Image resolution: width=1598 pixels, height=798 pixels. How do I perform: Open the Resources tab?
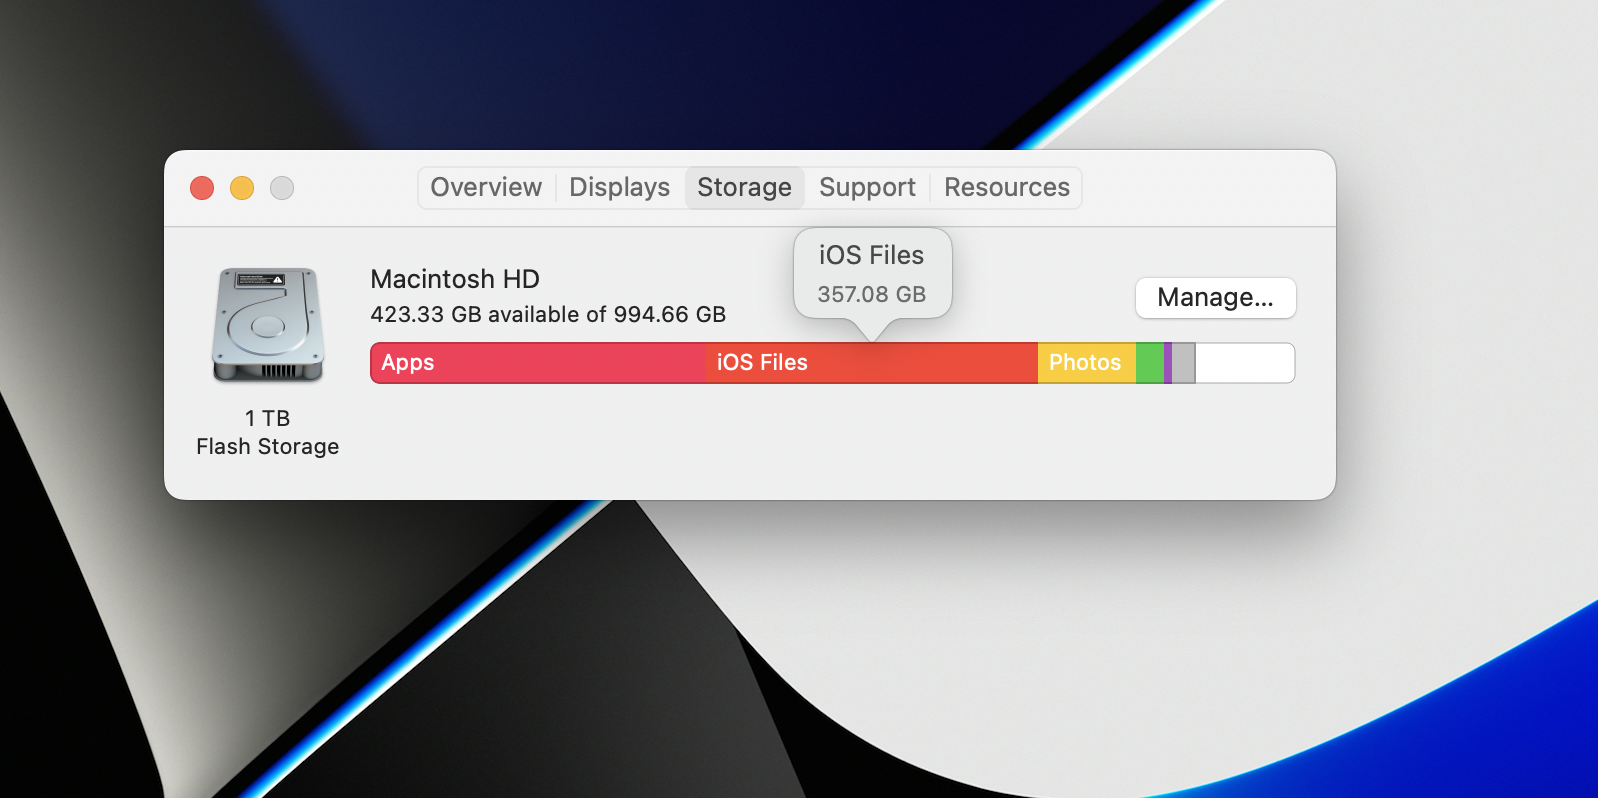click(1006, 188)
